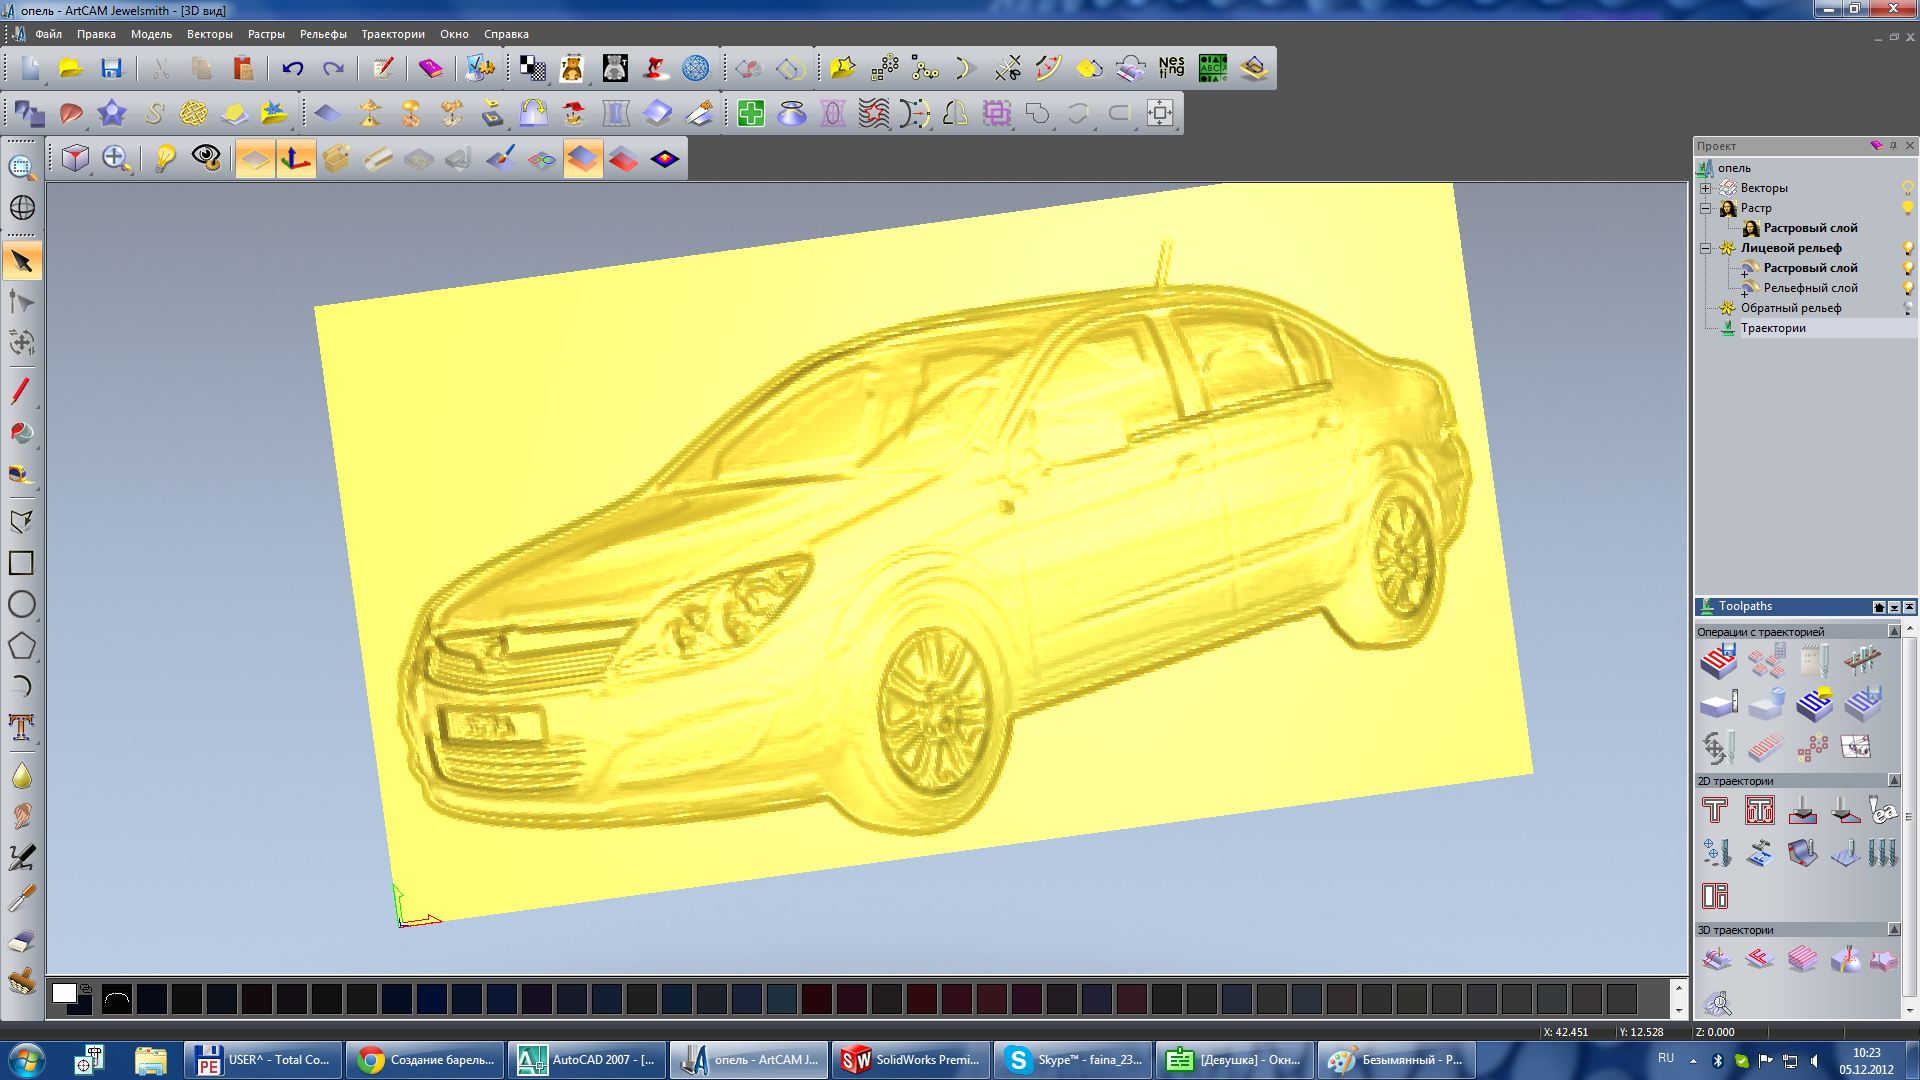Click the Toolpaths panel dropdown arrow button

coord(1894,607)
